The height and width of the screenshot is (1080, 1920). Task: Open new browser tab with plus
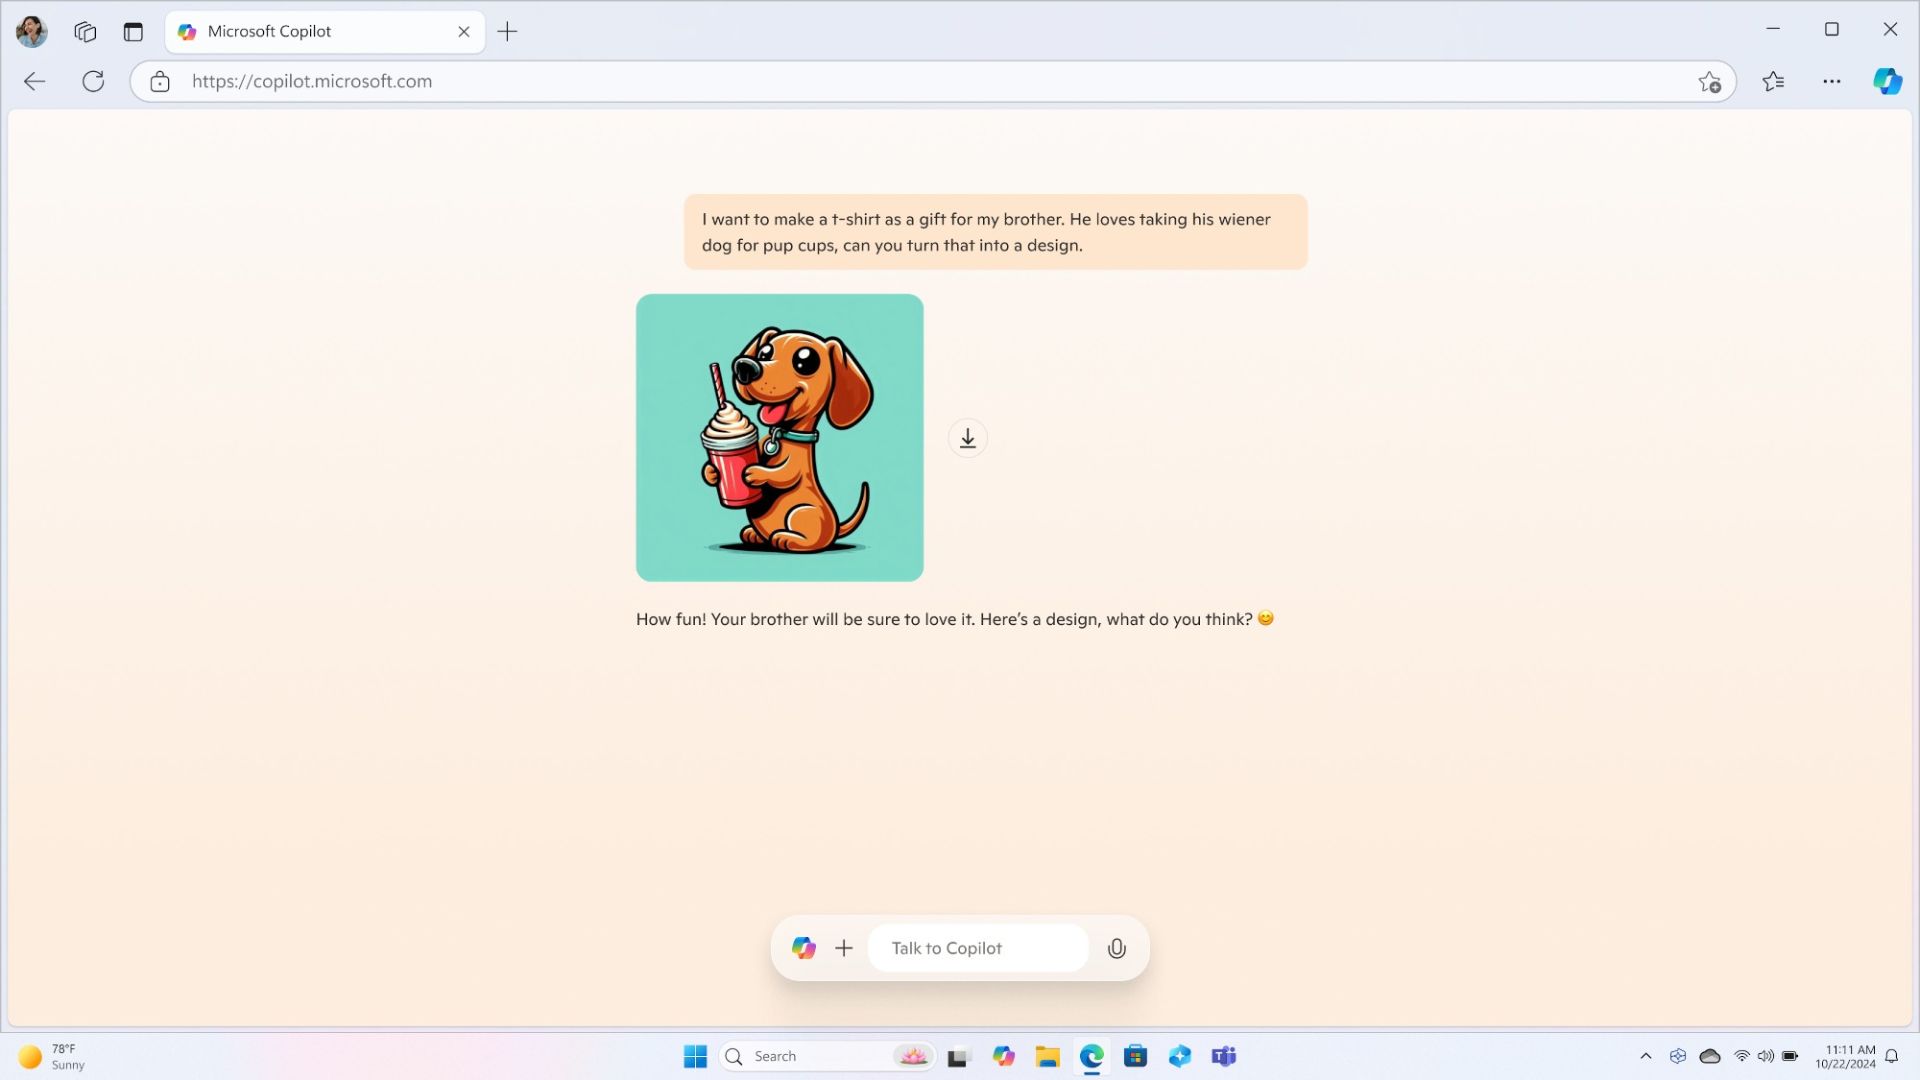pyautogui.click(x=508, y=30)
